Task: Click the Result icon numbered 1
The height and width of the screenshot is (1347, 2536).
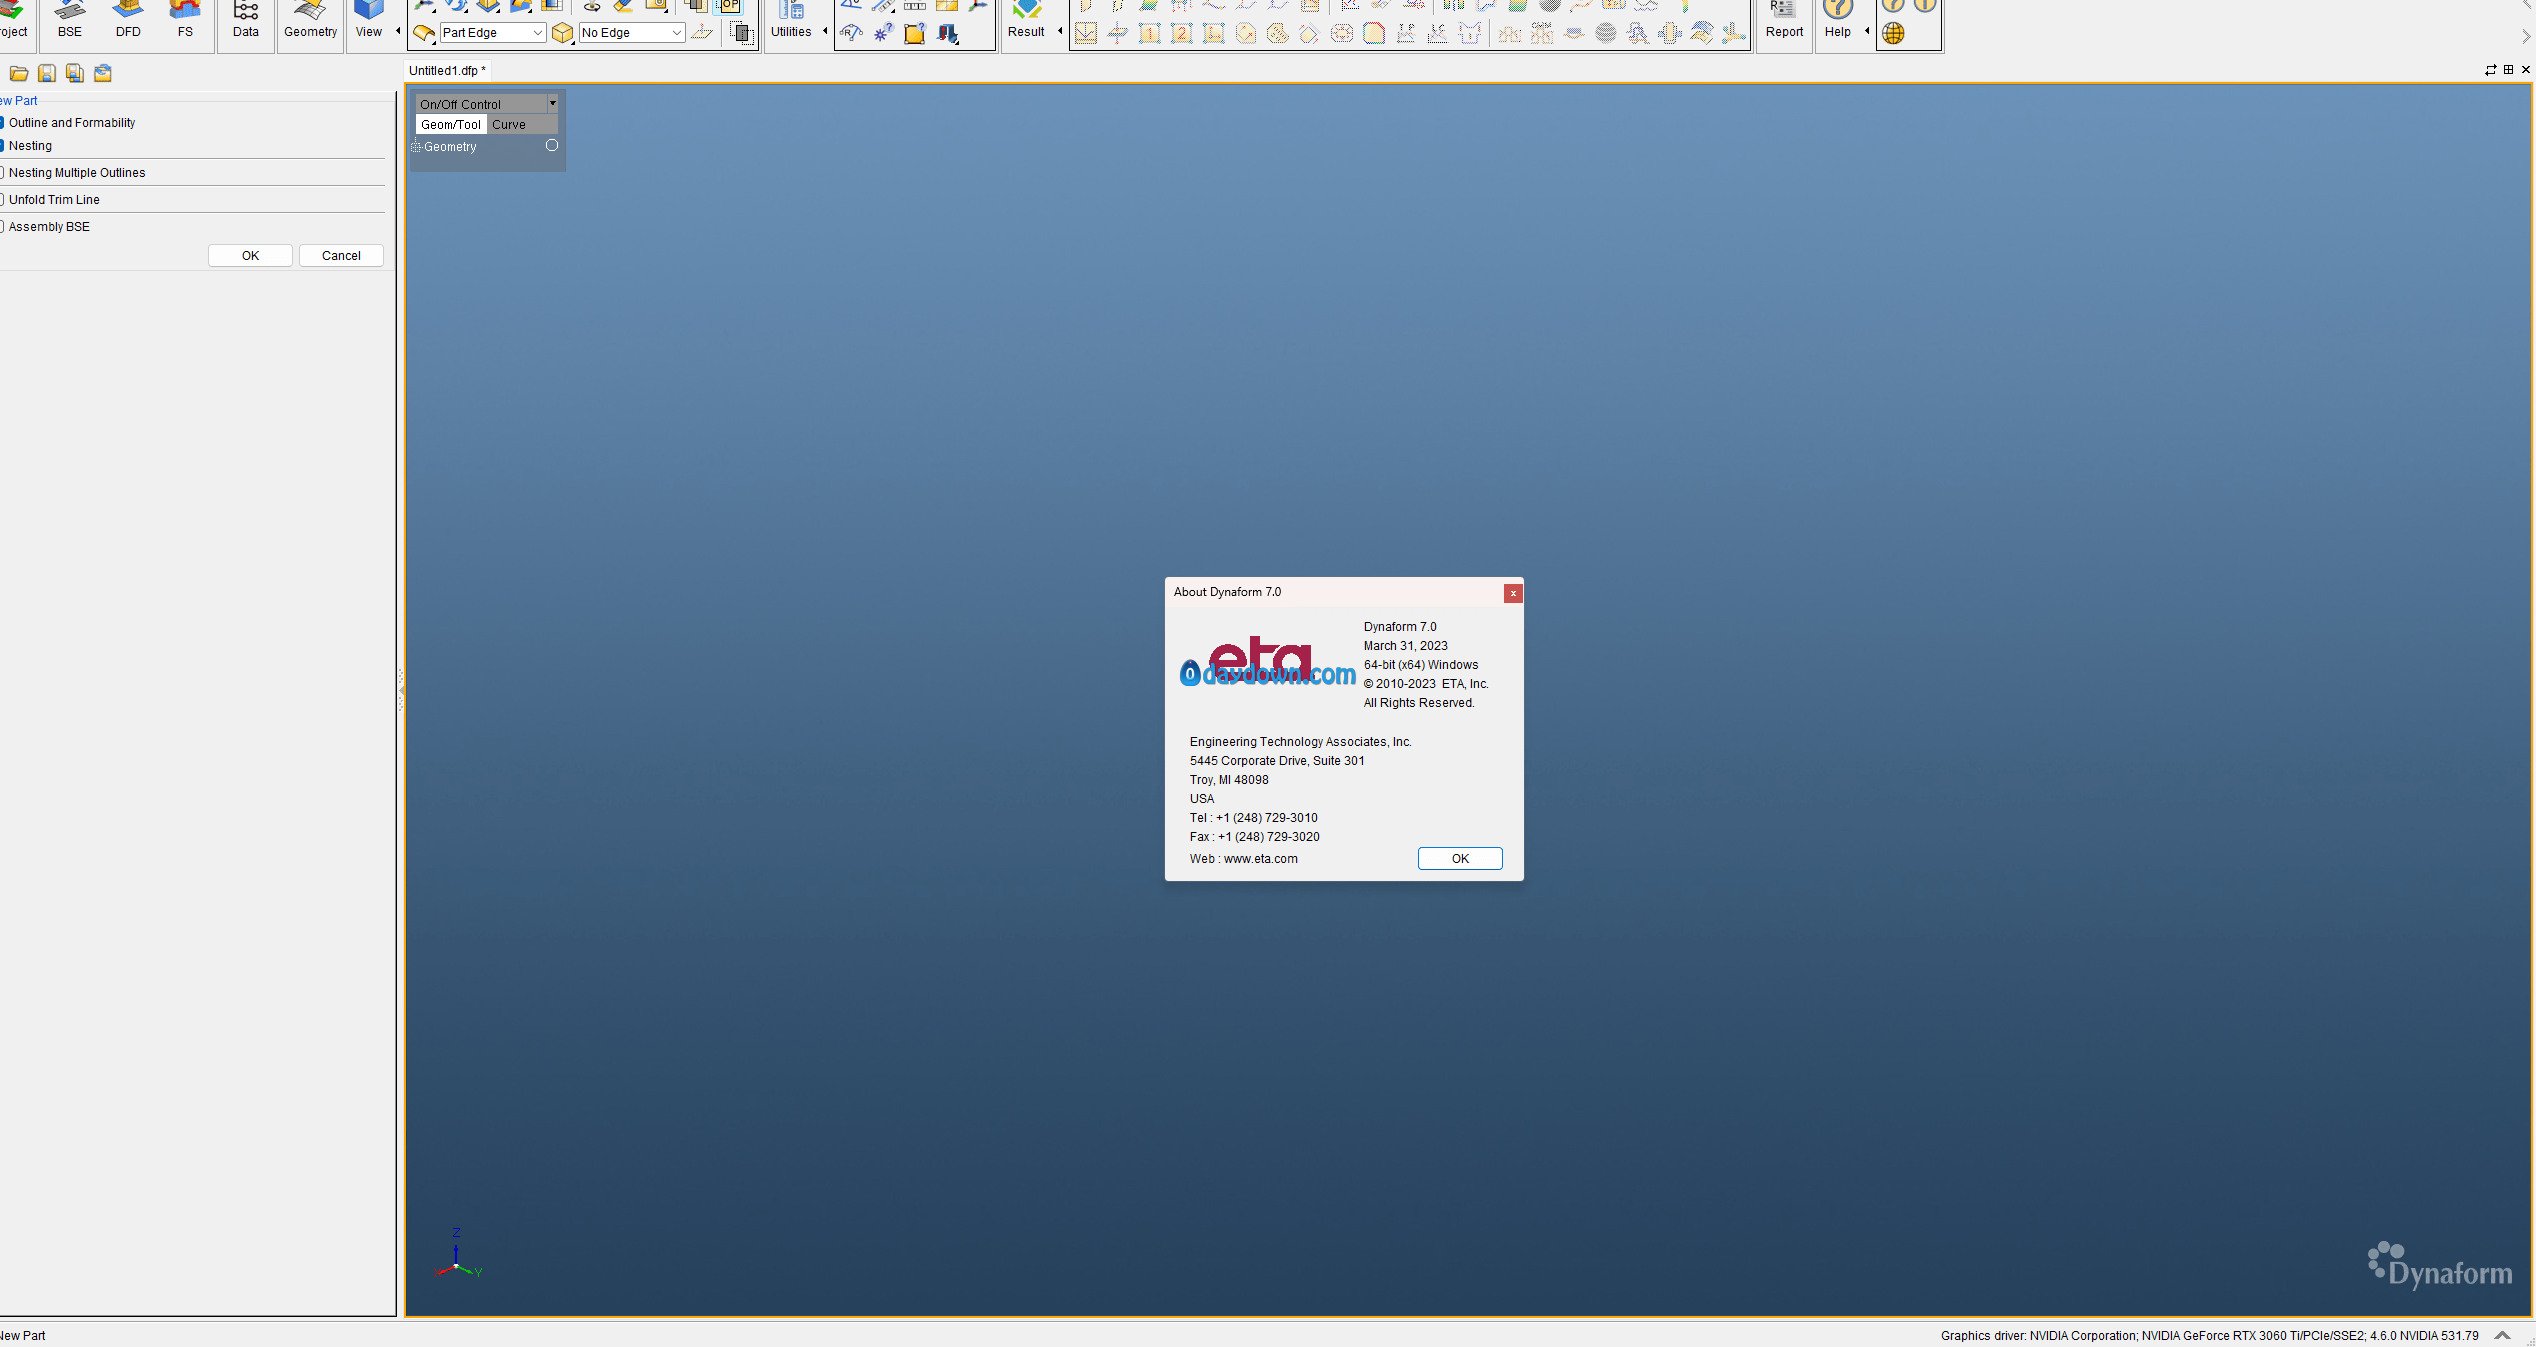Action: pyautogui.click(x=1150, y=33)
